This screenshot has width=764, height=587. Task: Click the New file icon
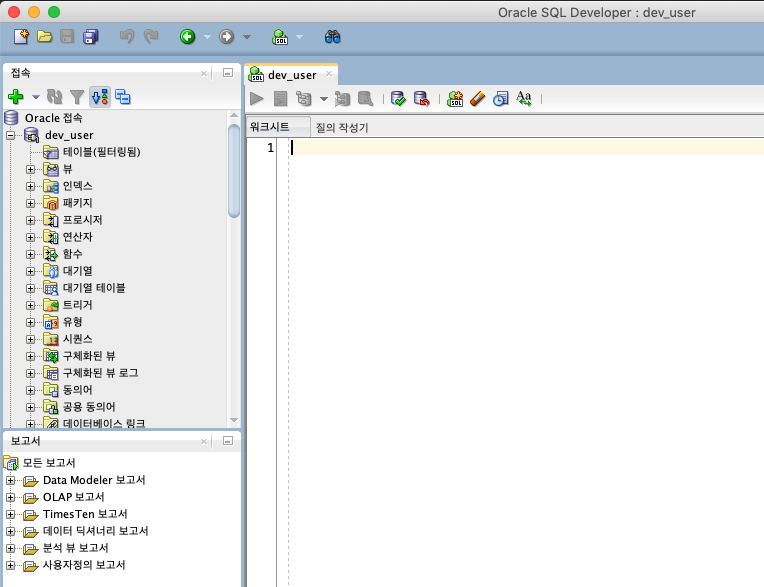(21, 37)
